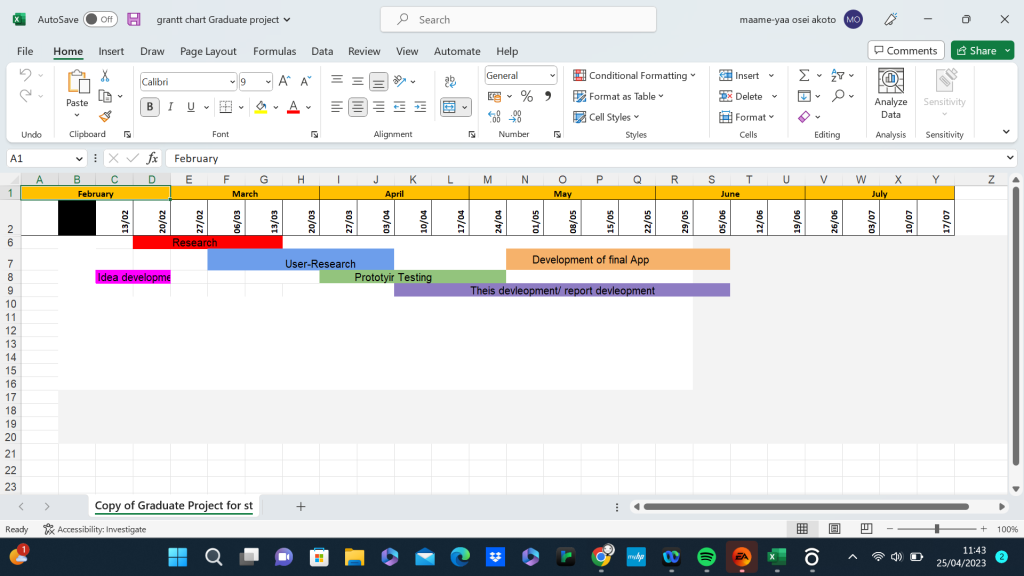Switch to the Insert tab
The width and height of the screenshot is (1024, 576).
click(111, 51)
